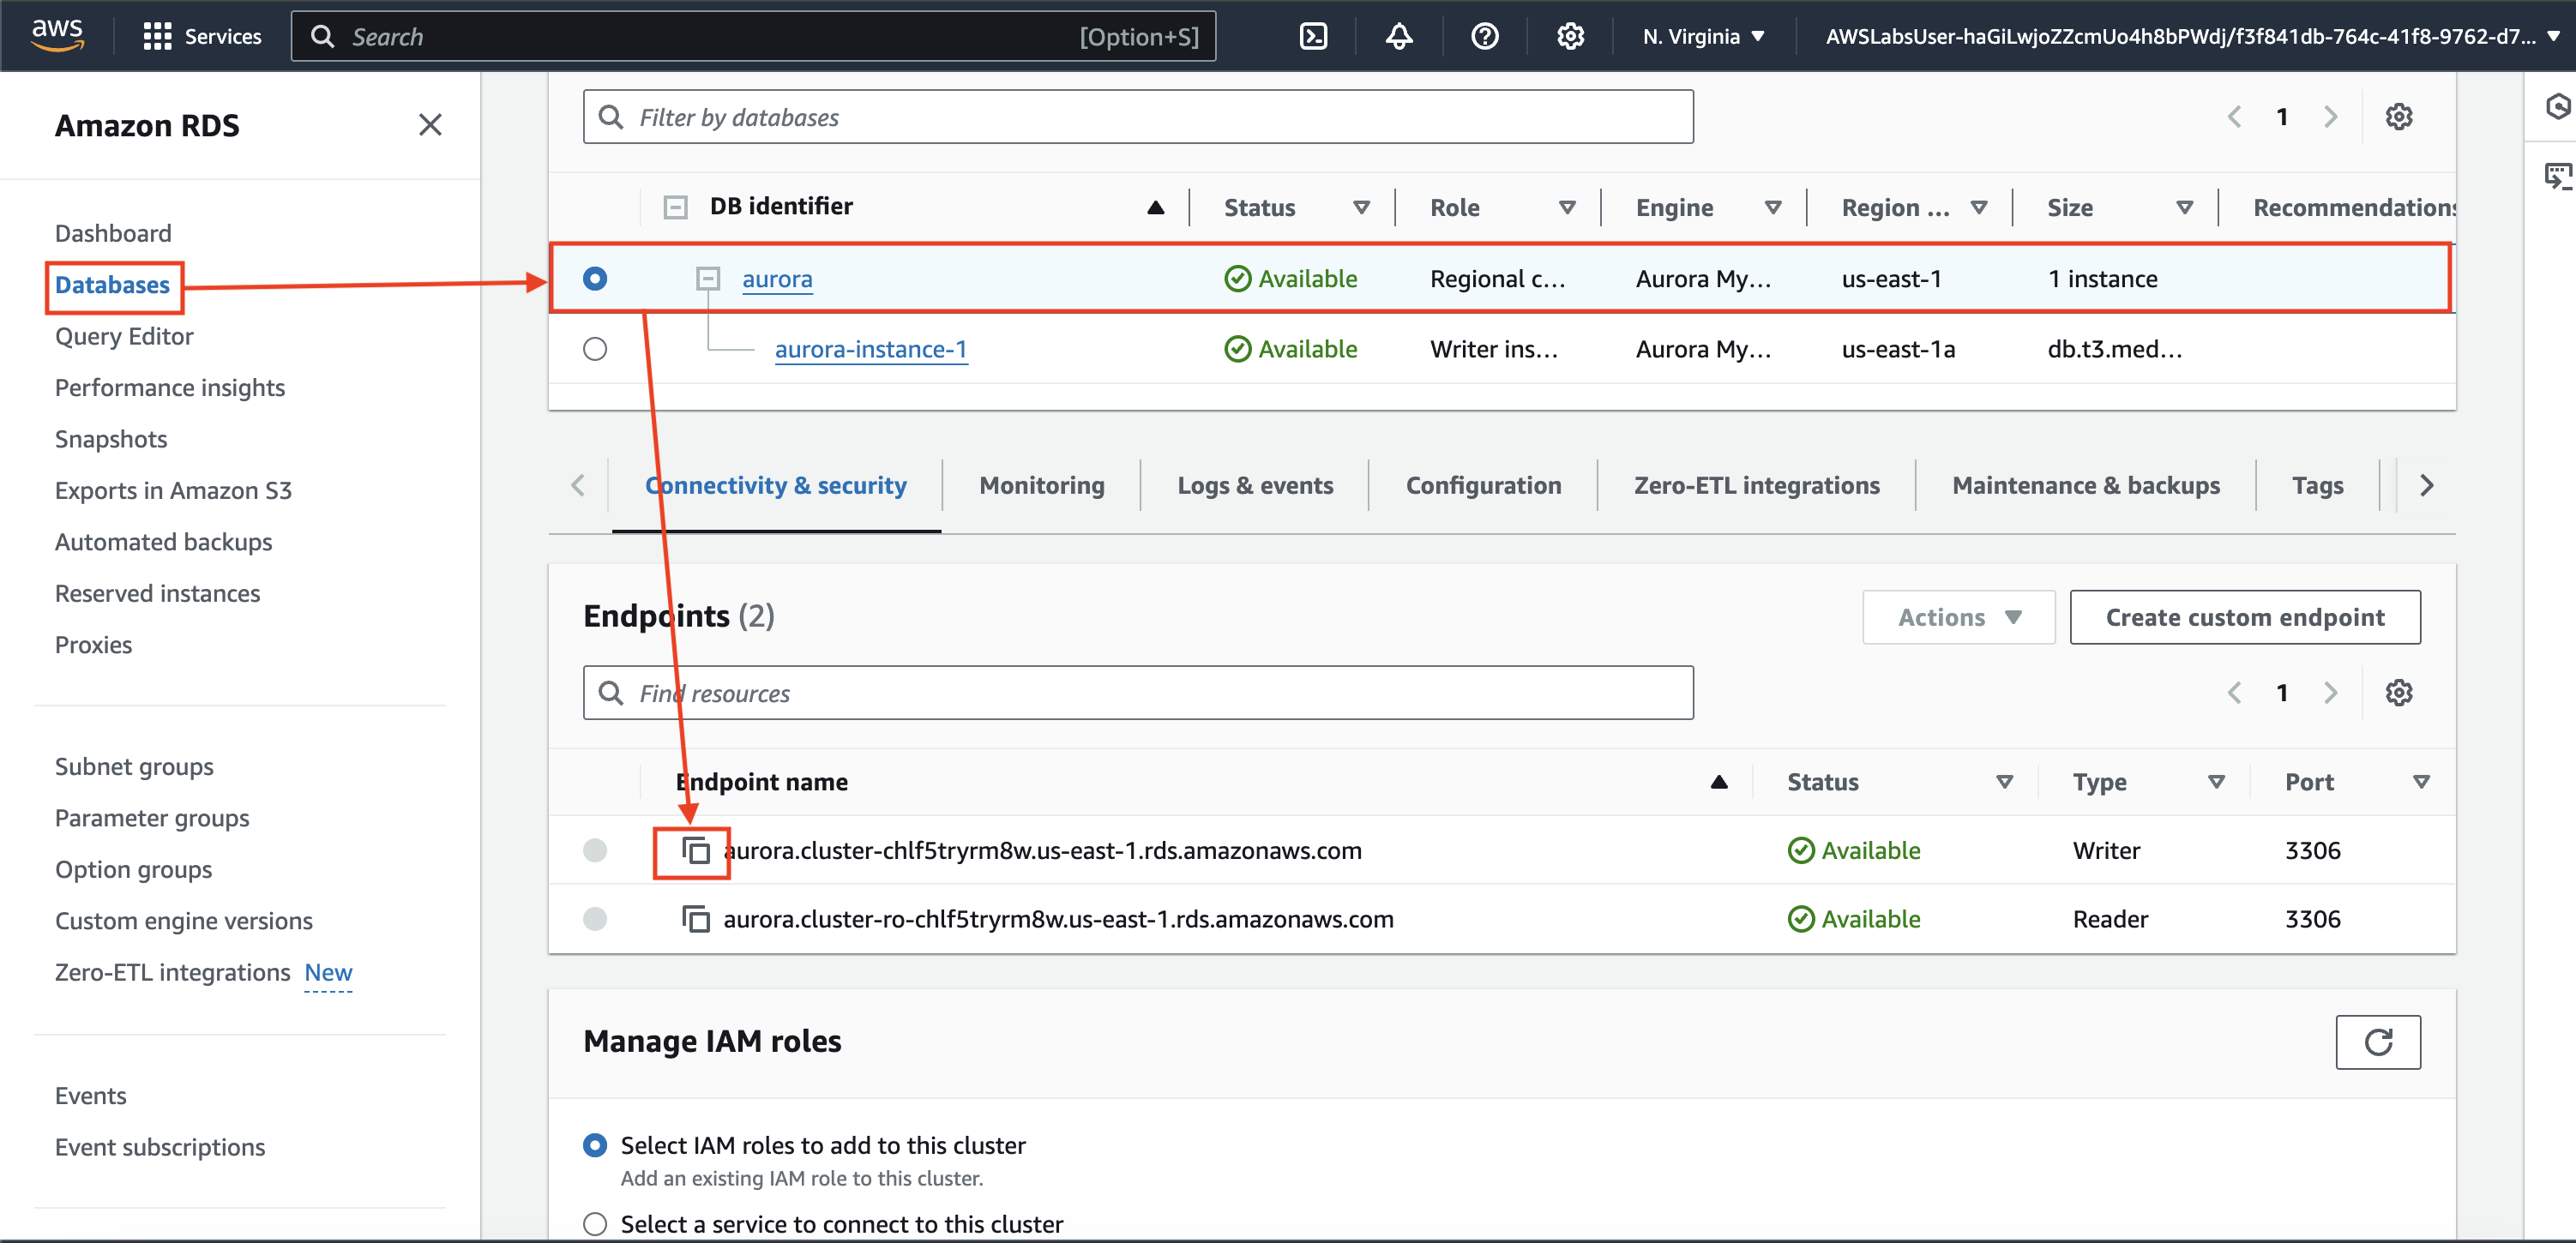
Task: Open Performance insights in the sidebar
Action: (170, 388)
